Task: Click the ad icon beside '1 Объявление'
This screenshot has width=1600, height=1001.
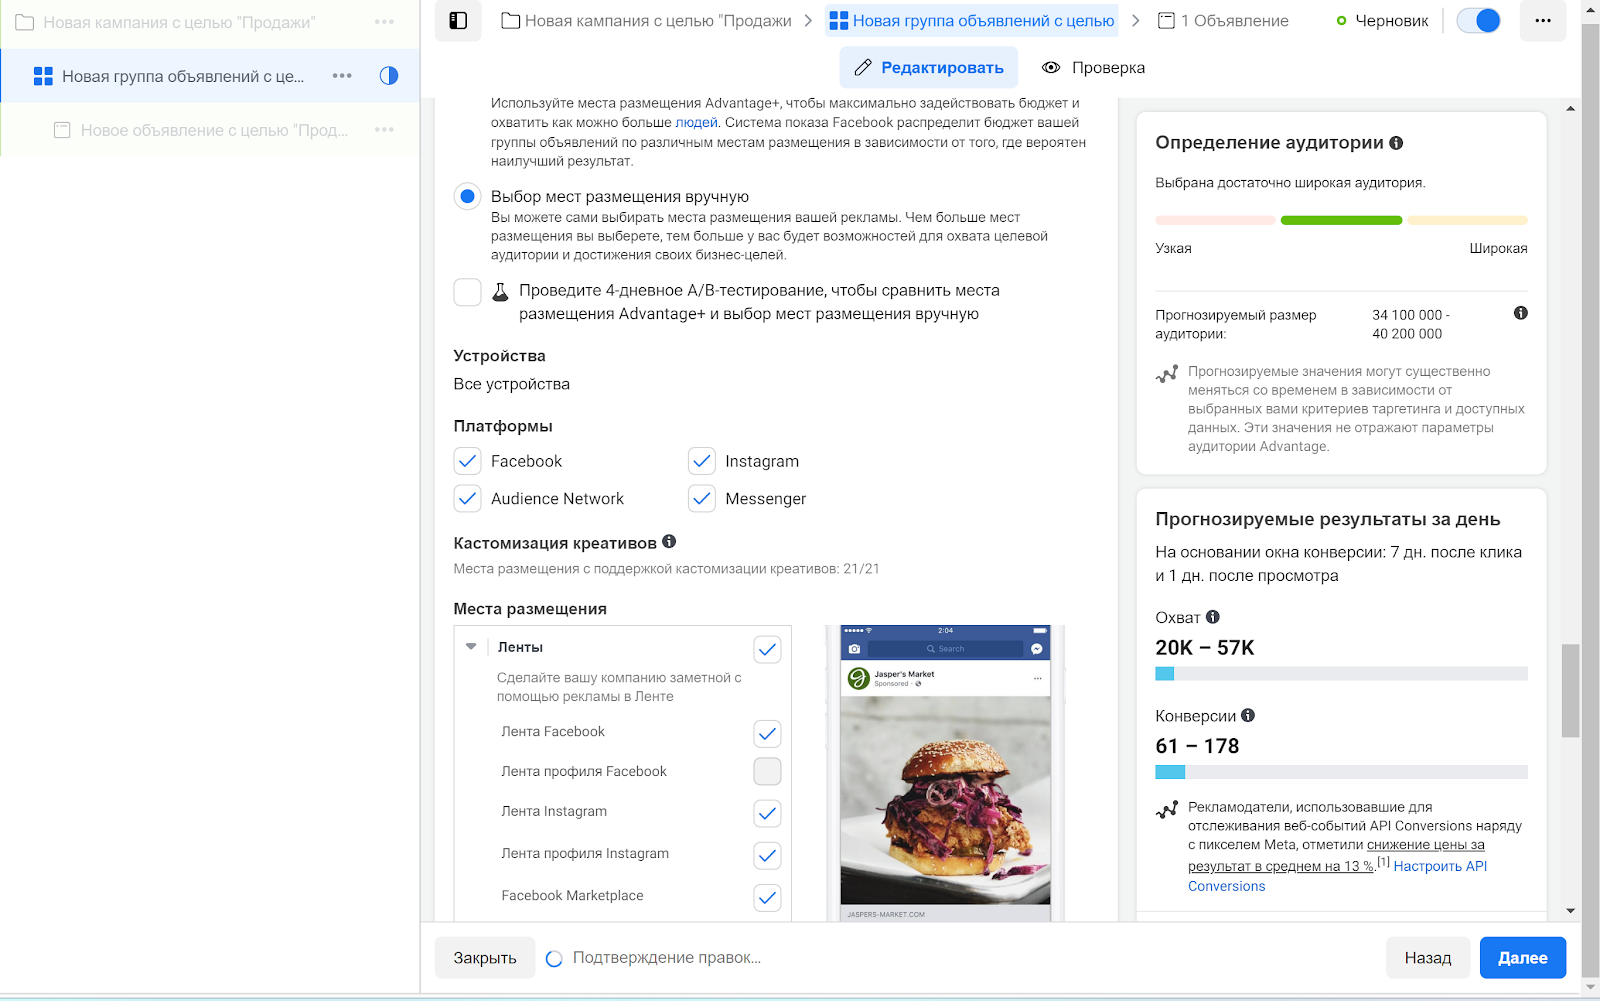Action: click(x=1166, y=21)
